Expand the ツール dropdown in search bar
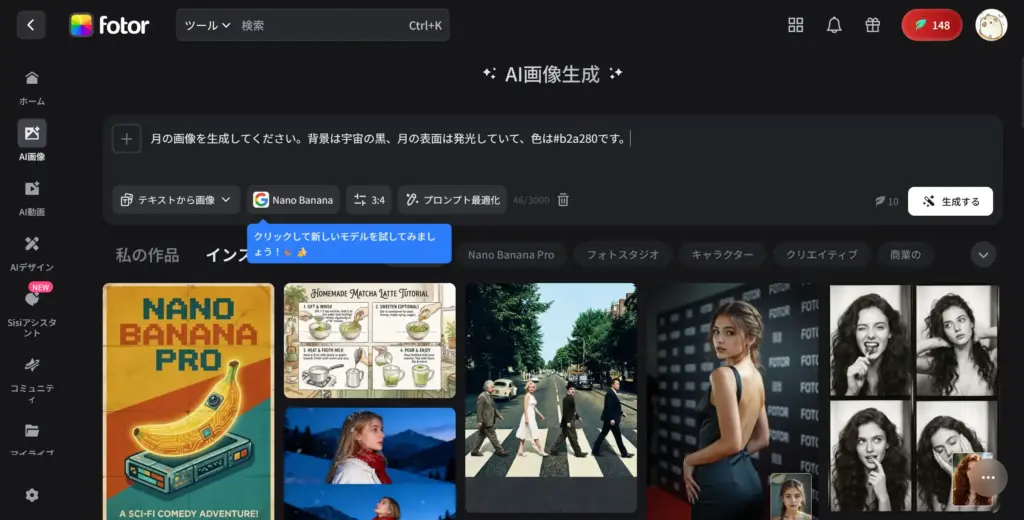Viewport: 1024px width, 520px height. click(207, 25)
